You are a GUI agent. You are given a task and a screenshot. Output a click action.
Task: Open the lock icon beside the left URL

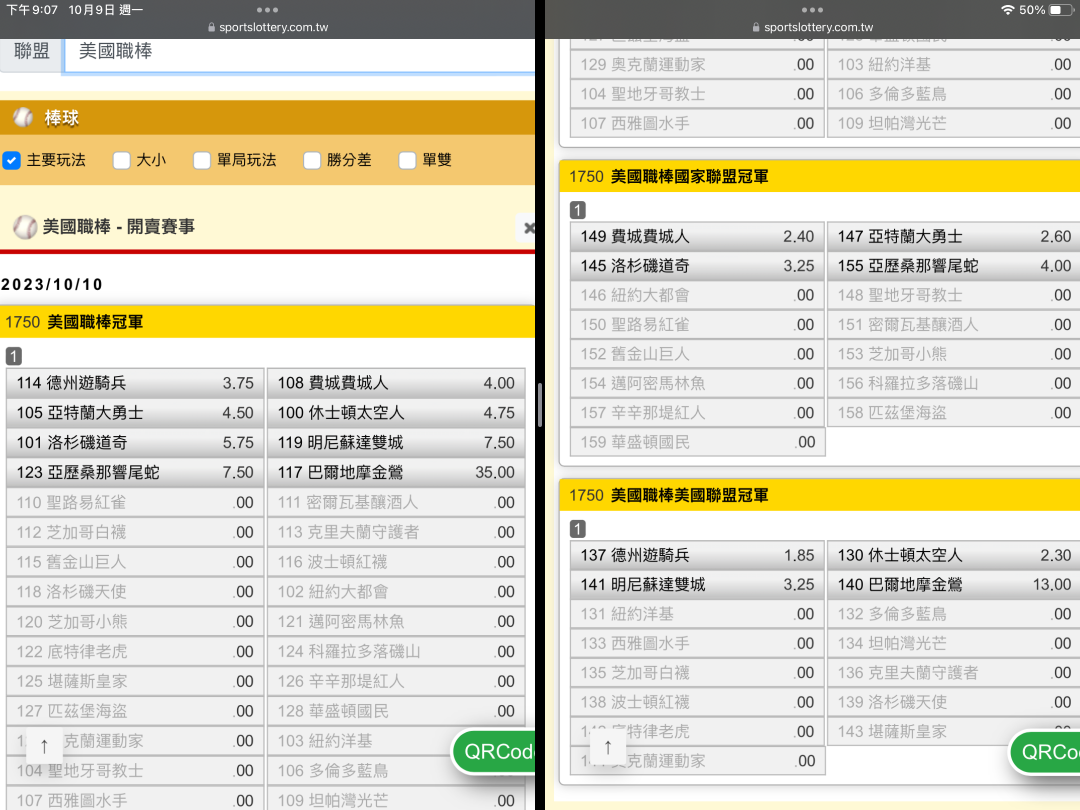(211, 28)
